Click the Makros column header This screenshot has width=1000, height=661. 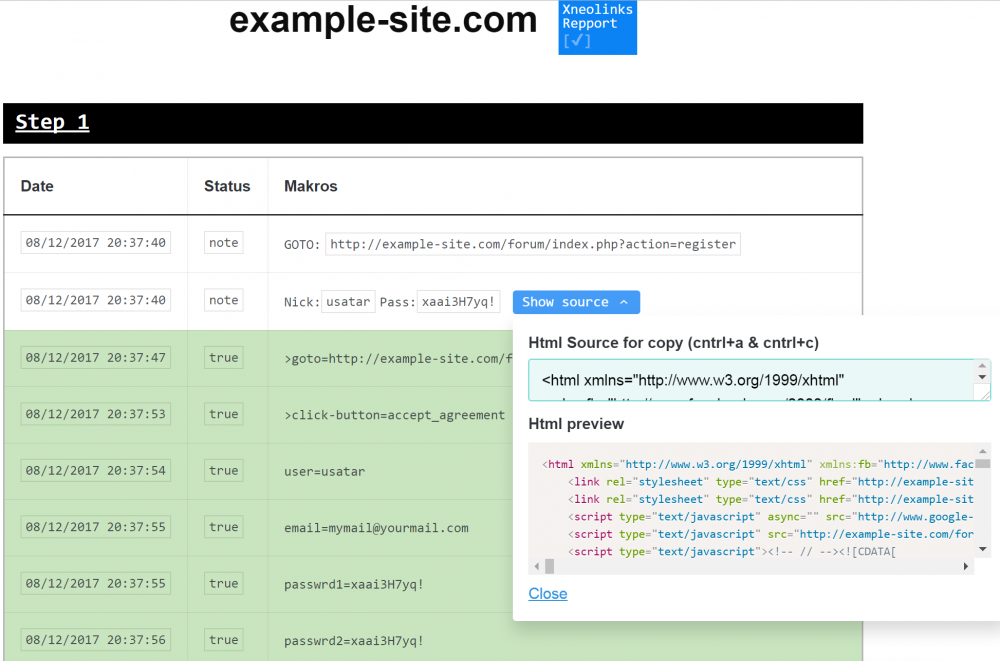tap(311, 186)
